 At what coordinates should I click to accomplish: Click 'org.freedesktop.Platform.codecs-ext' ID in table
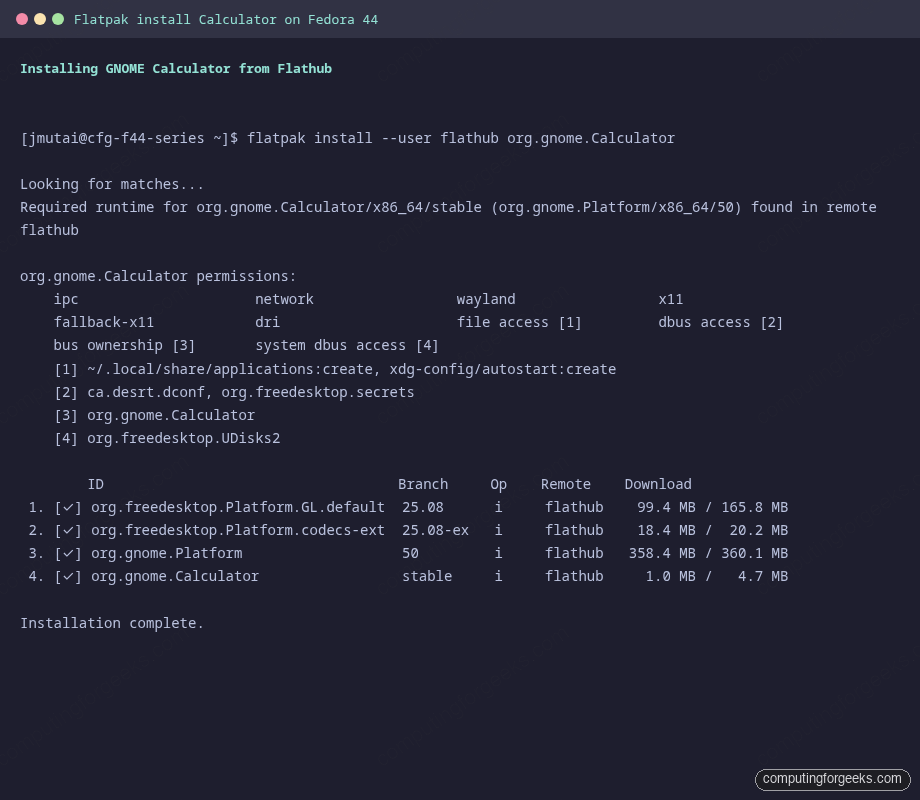tap(238, 530)
